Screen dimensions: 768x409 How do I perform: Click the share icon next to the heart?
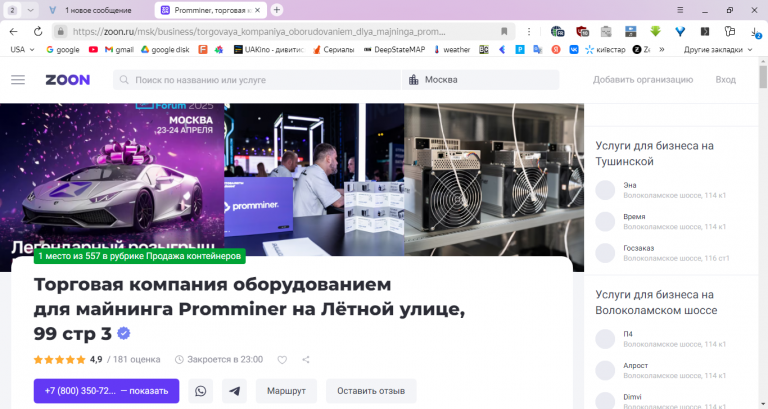point(306,360)
